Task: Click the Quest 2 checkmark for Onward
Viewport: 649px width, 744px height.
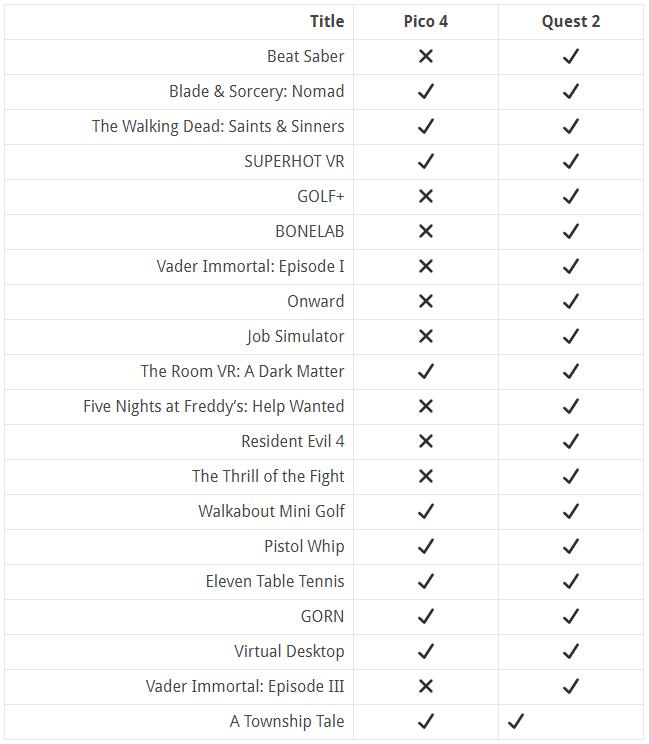Action: pos(571,302)
